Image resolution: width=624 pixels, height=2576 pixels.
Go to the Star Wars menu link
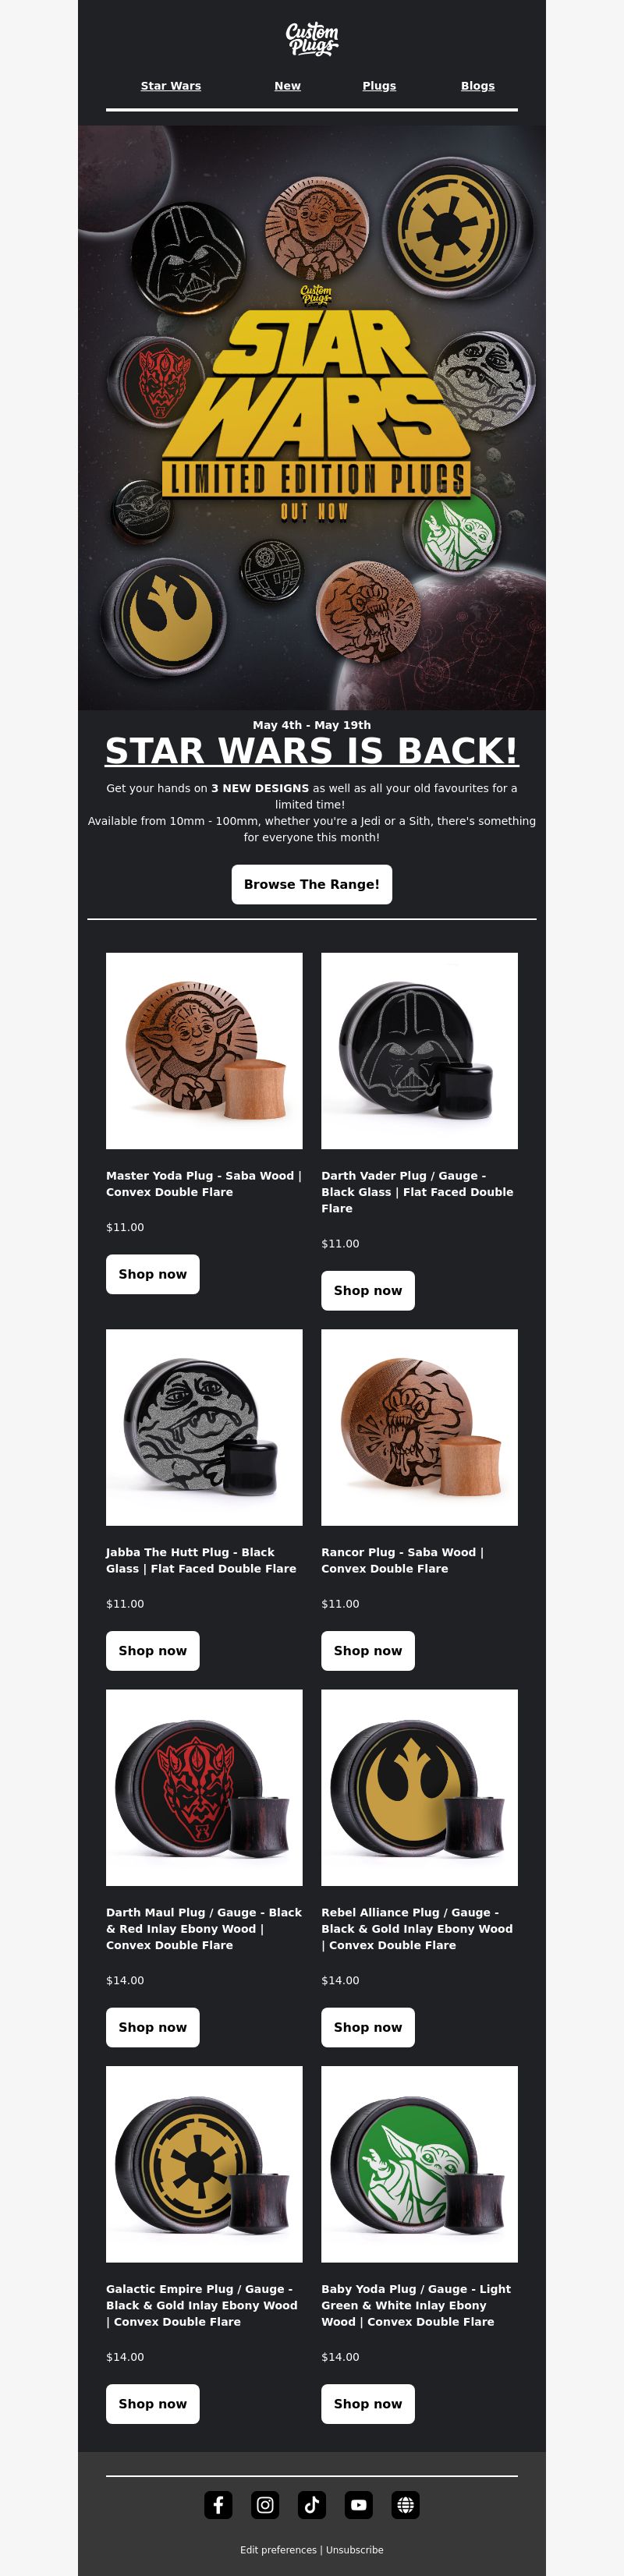click(x=171, y=86)
